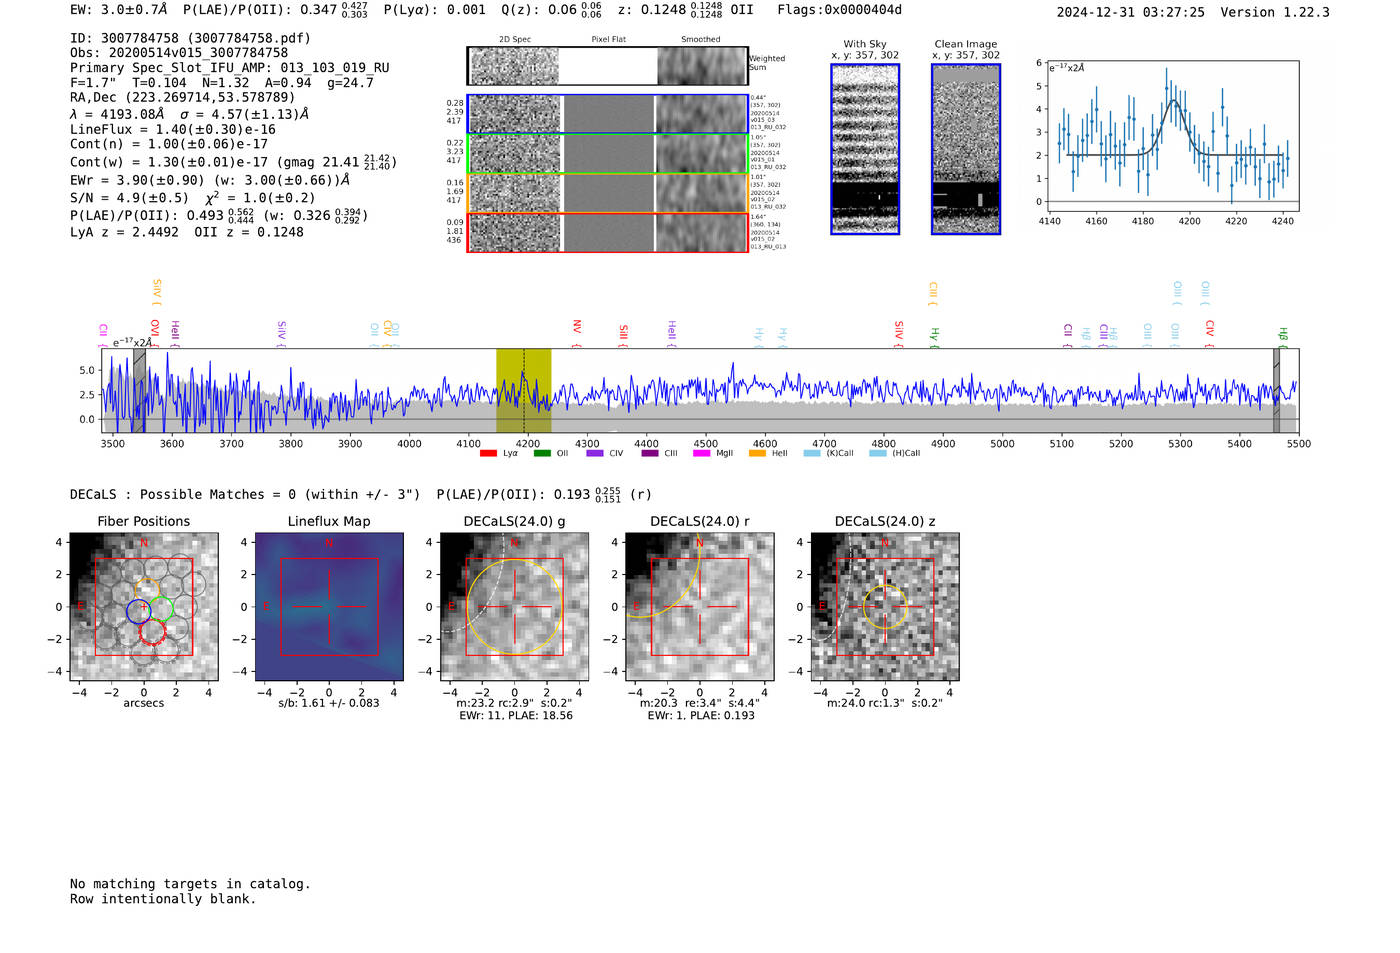
Task: Select the Flags:0x0000404d text
Action: click(840, 10)
